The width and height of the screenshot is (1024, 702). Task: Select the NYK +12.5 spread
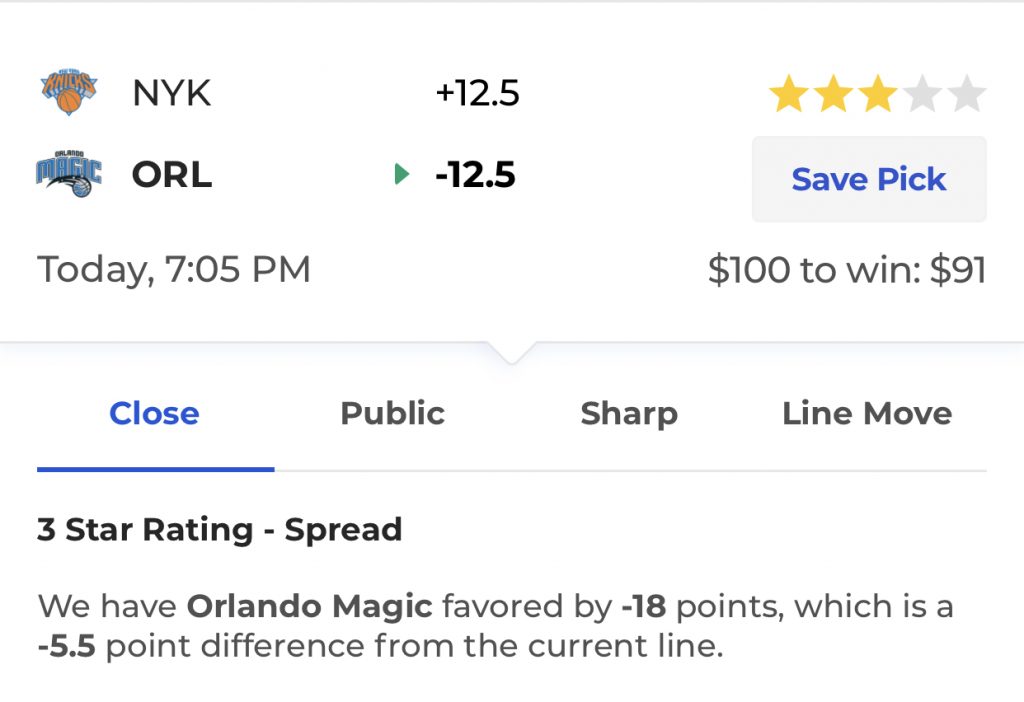click(x=477, y=92)
